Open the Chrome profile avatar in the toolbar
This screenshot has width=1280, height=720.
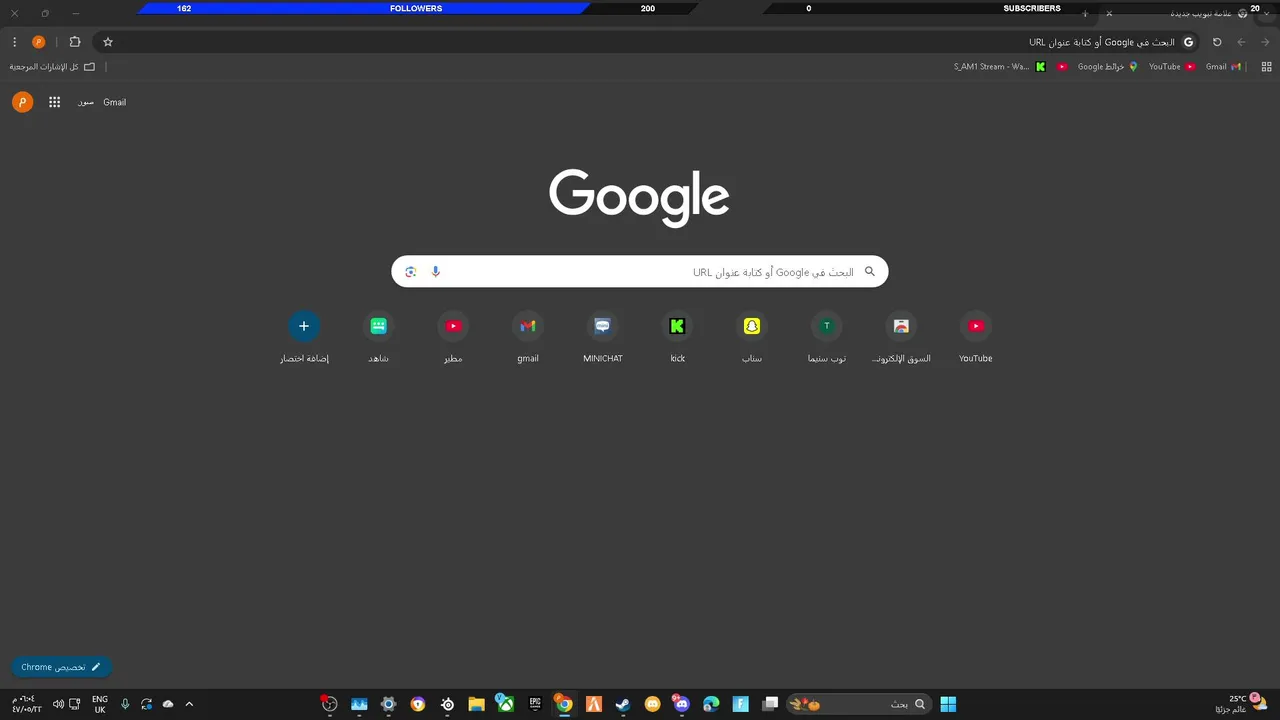39,42
